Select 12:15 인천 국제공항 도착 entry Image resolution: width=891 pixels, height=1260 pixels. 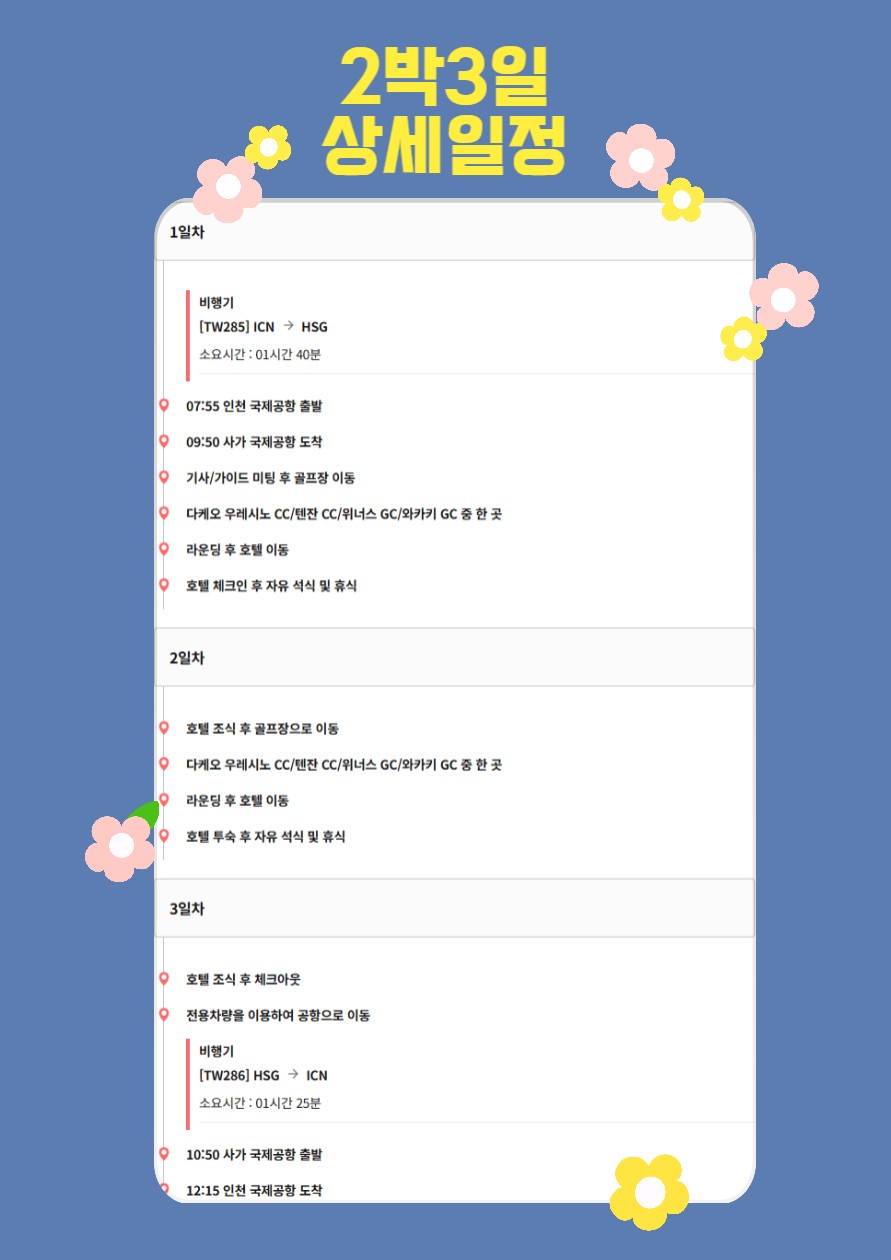pos(254,1190)
